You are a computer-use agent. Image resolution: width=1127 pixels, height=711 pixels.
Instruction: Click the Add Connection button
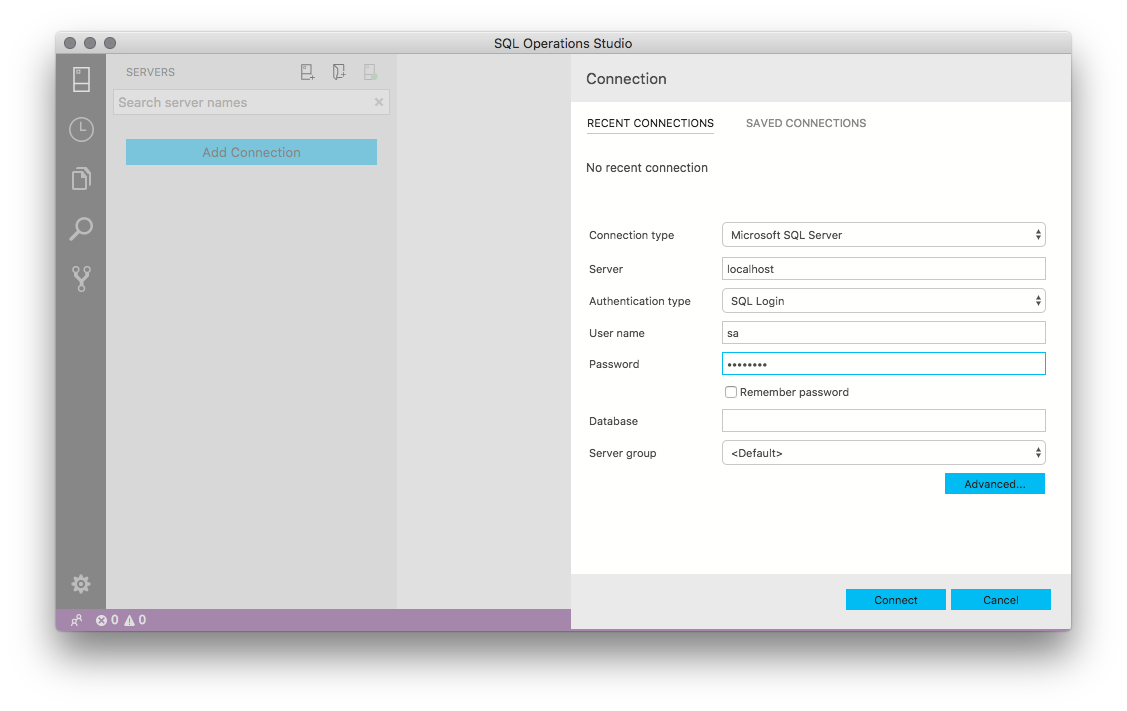coord(252,152)
